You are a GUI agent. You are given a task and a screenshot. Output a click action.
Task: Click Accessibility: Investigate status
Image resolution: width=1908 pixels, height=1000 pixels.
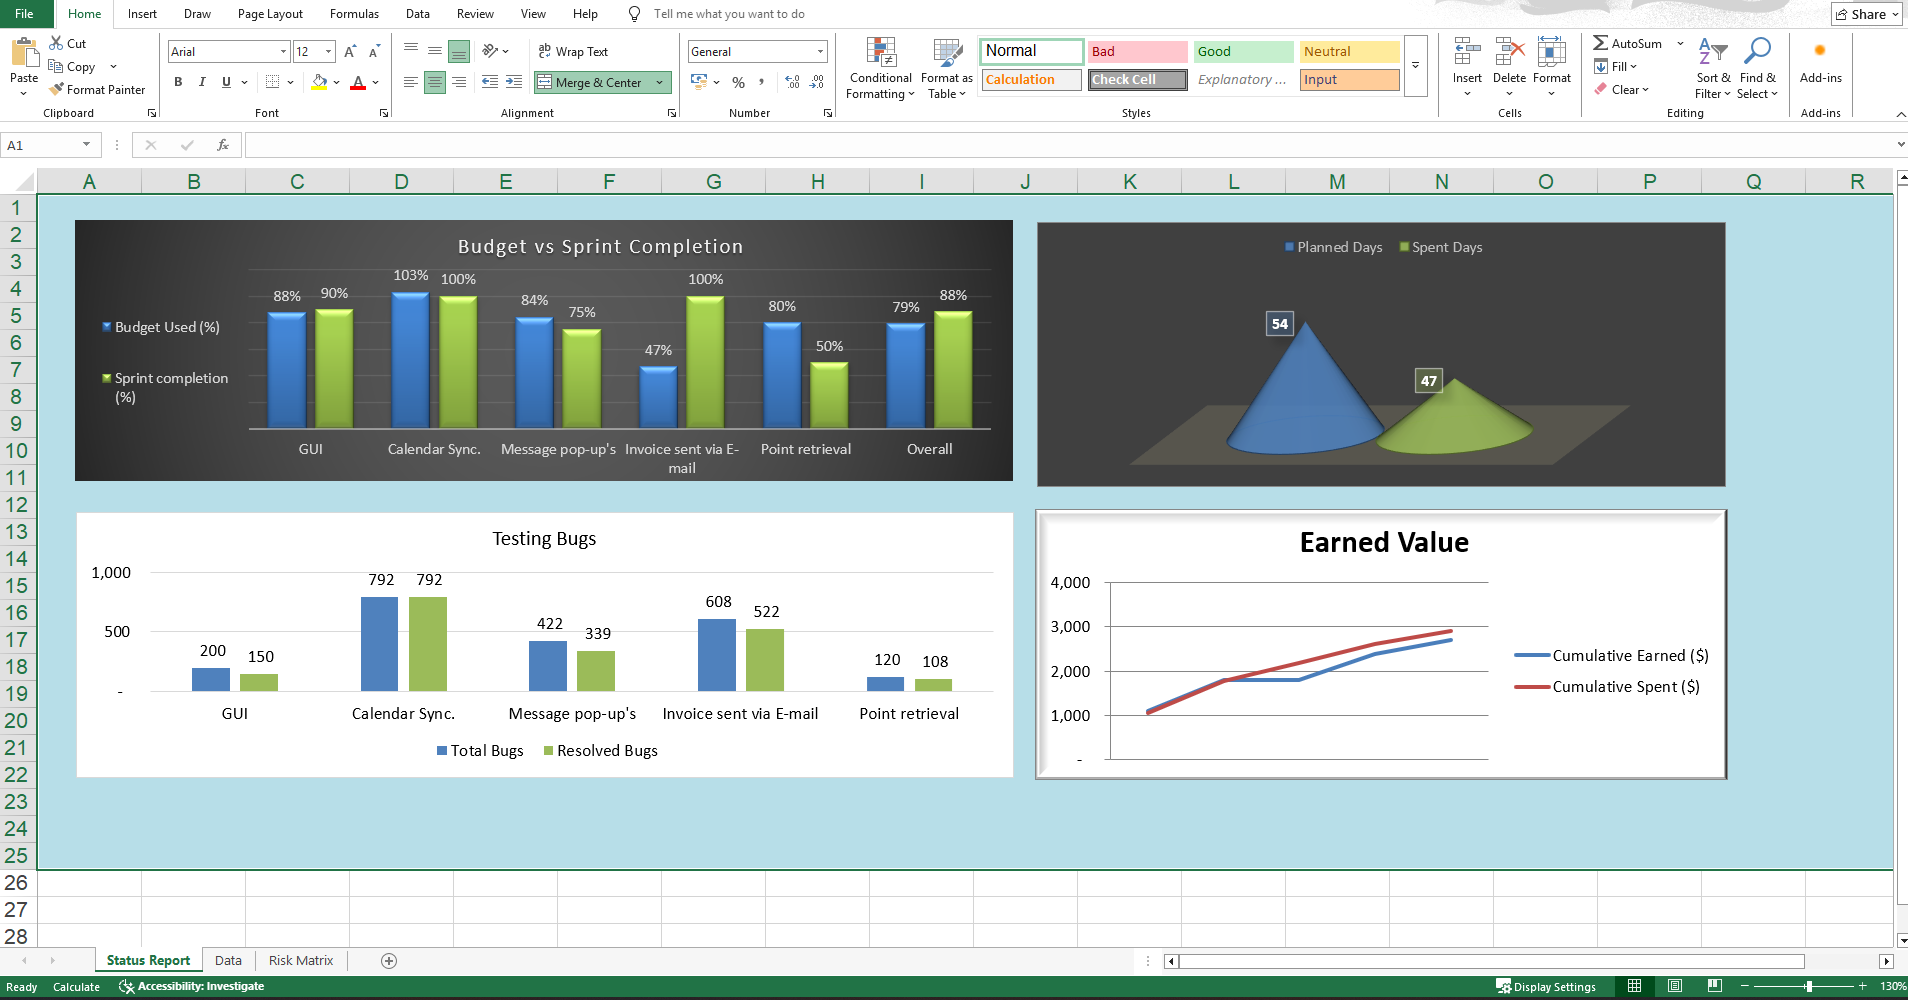[191, 986]
